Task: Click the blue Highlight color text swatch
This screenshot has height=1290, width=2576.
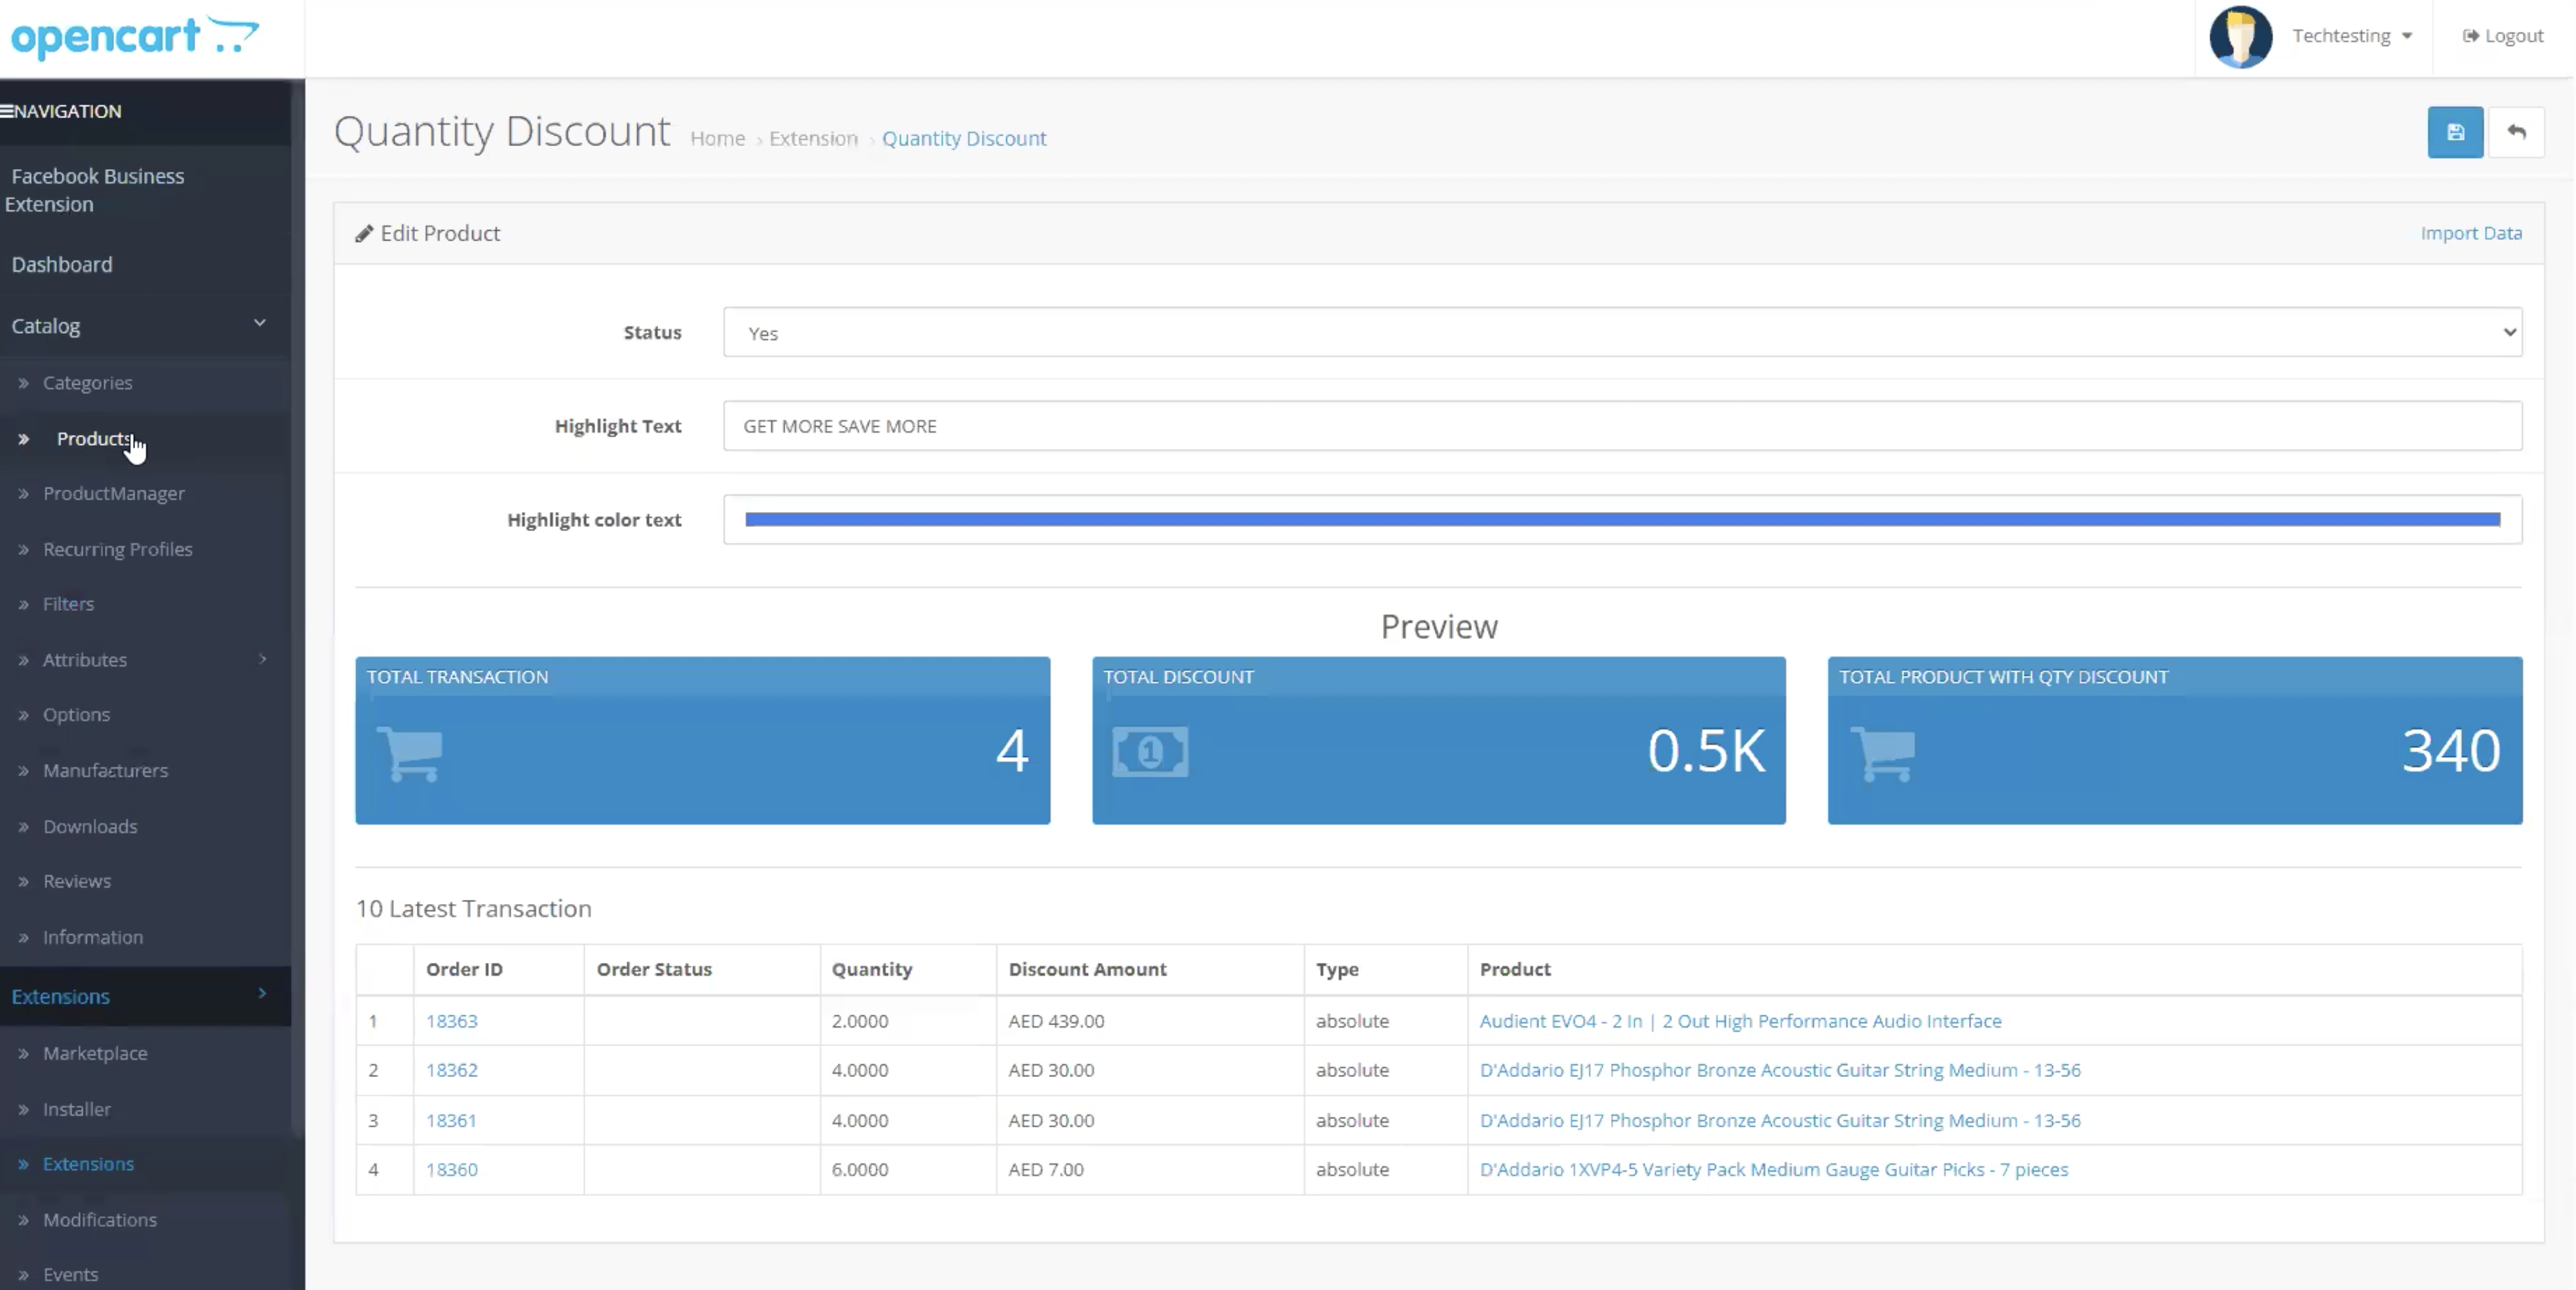Action: click(1622, 519)
